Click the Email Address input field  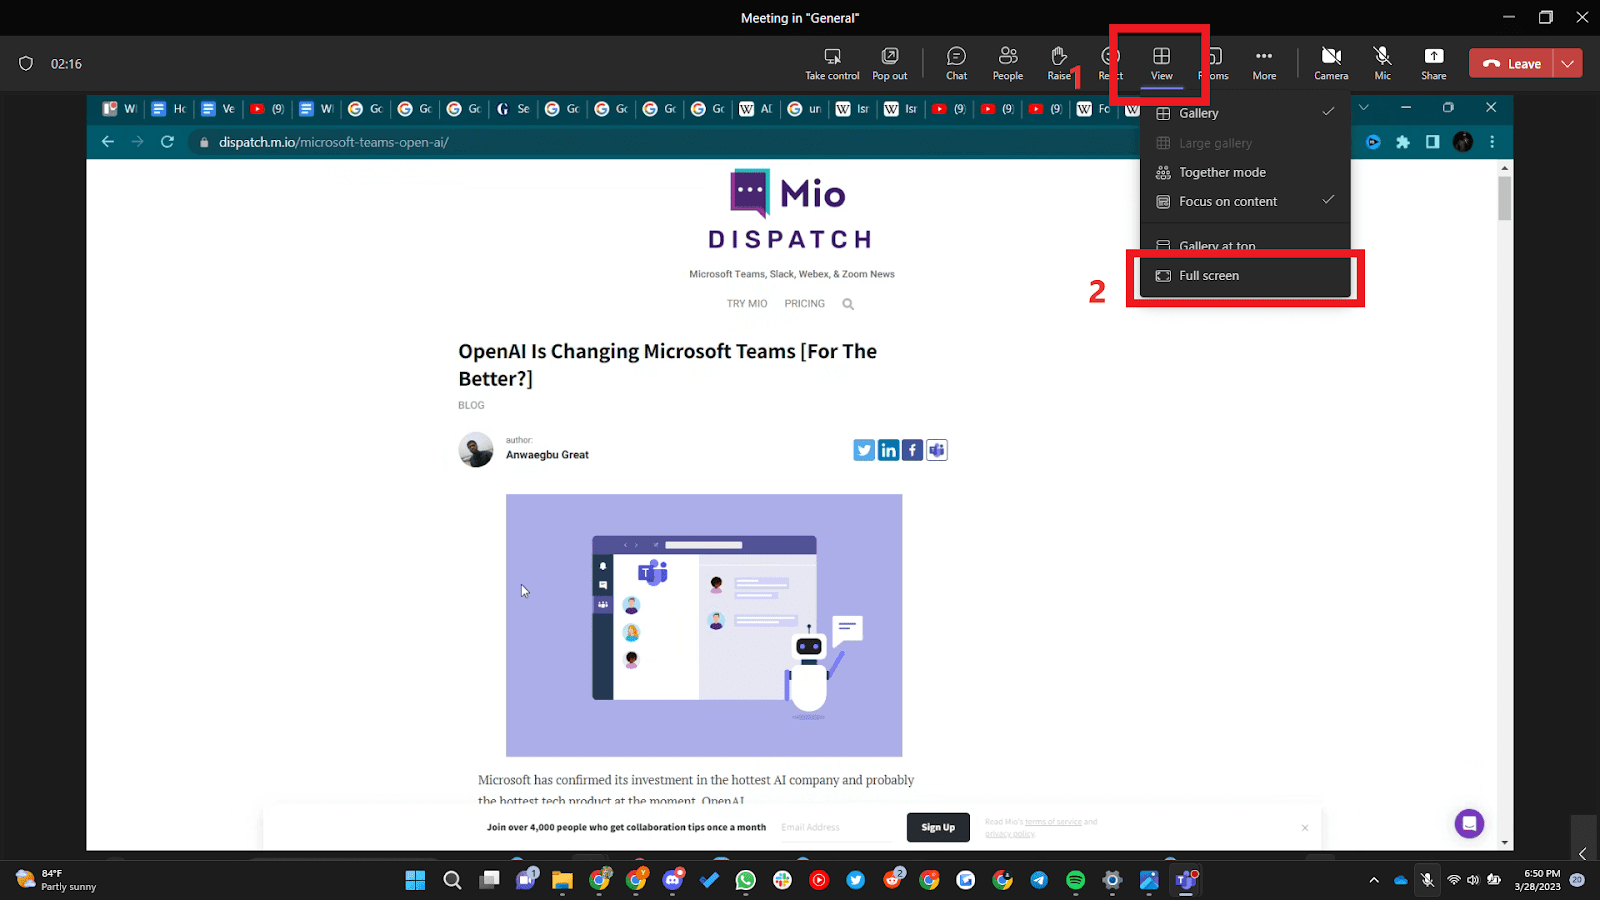[x=835, y=827]
